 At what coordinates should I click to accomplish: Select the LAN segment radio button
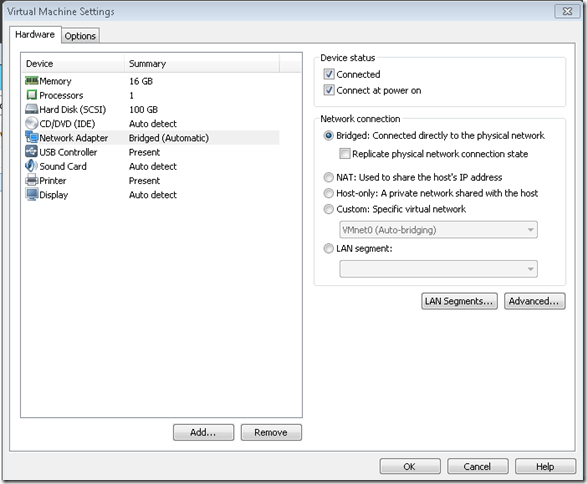328,248
